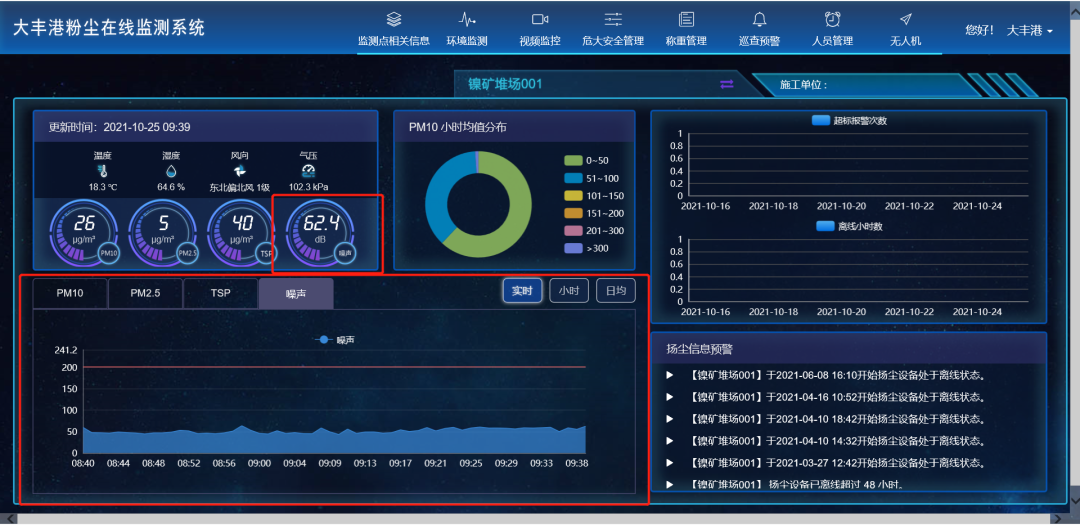1080x525 pixels.
Task: Select the TSP chart tab
Action: pyautogui.click(x=220, y=294)
